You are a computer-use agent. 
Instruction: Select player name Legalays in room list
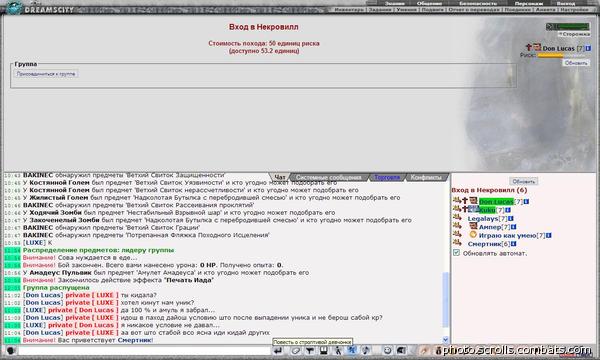[483, 218]
